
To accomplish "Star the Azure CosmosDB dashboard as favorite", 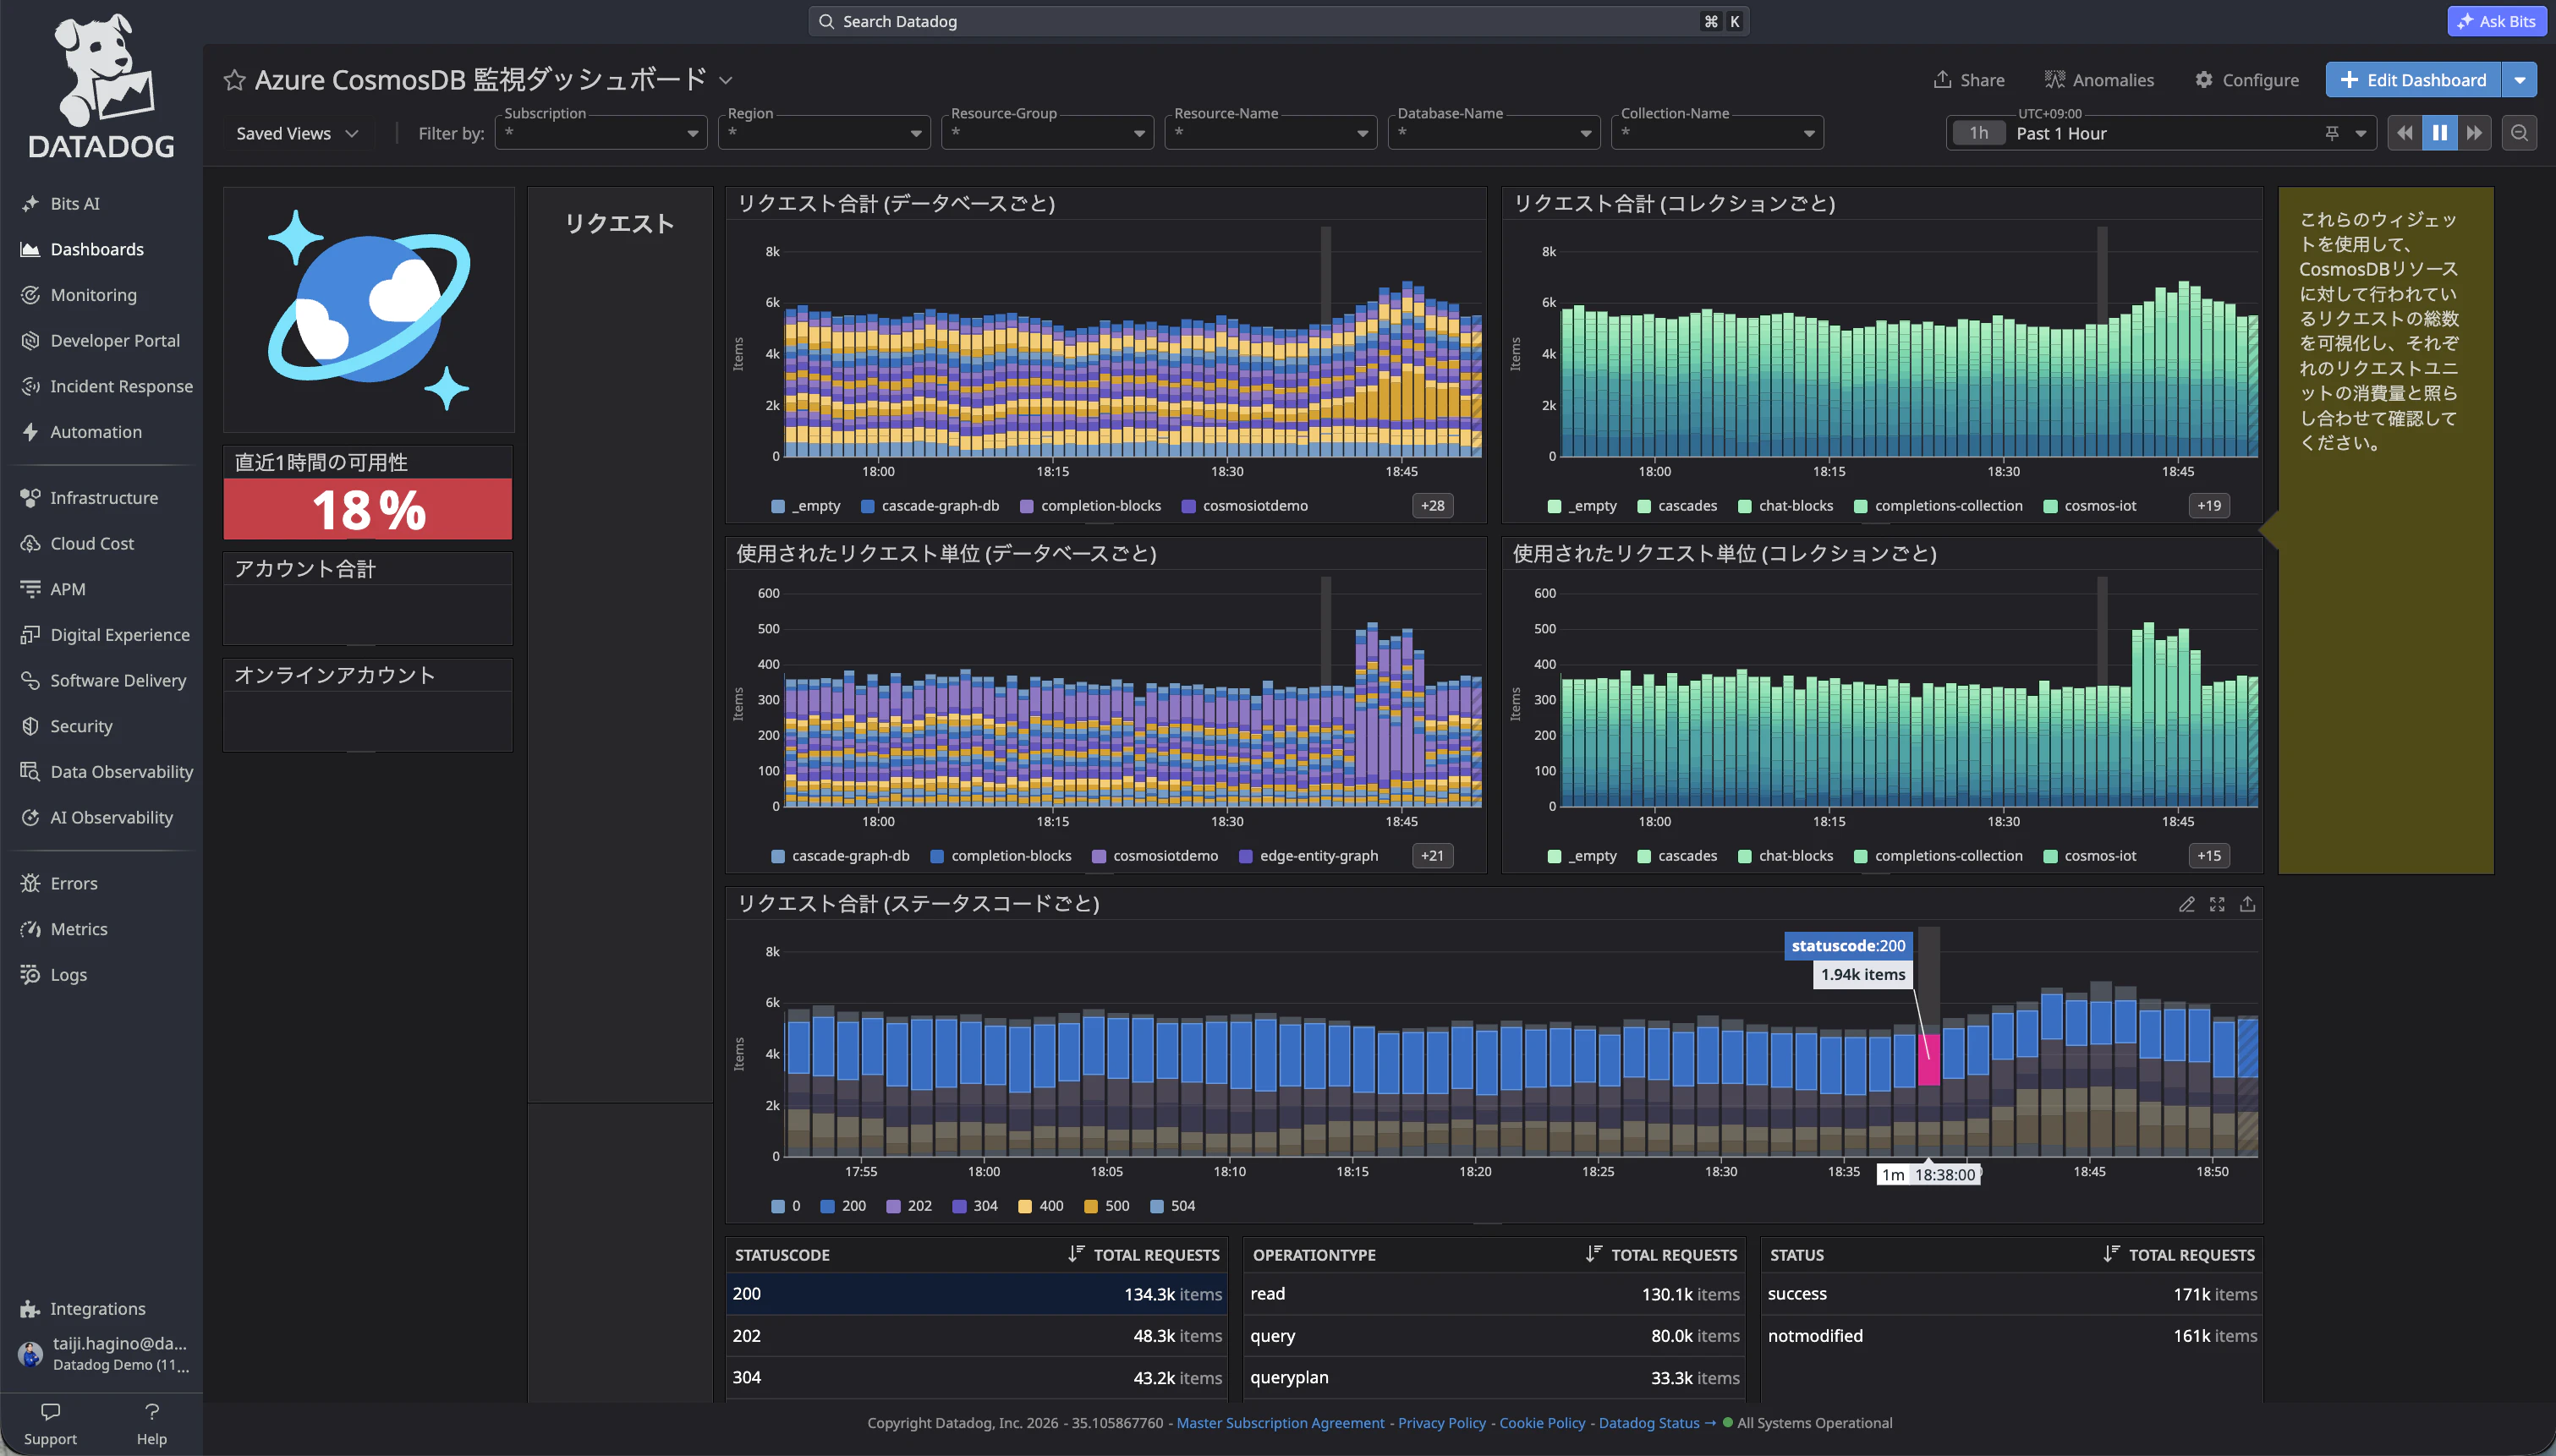I will (x=234, y=80).
